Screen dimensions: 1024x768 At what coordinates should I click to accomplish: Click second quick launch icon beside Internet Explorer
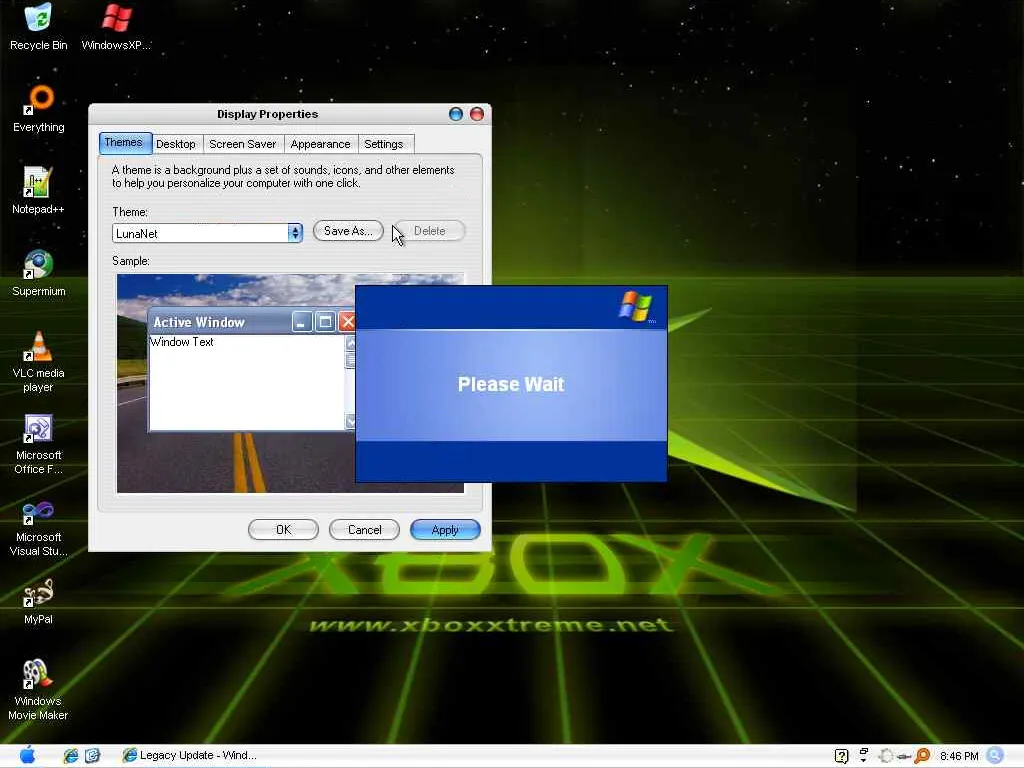(92, 756)
